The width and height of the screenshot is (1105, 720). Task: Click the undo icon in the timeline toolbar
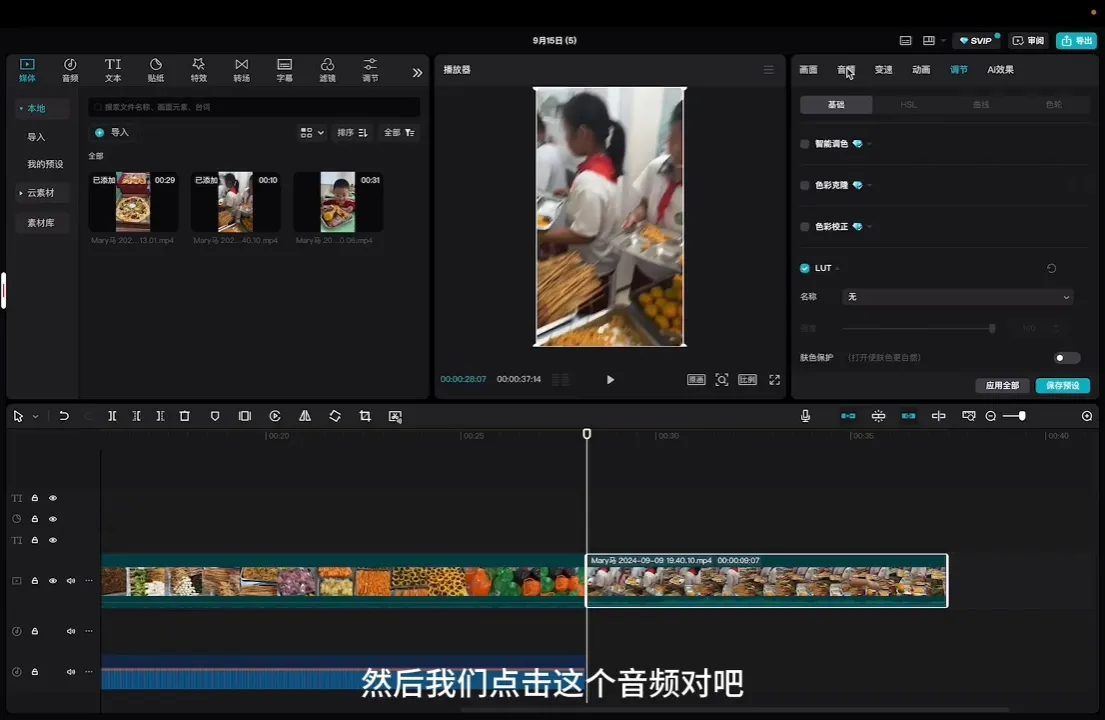[x=64, y=416]
